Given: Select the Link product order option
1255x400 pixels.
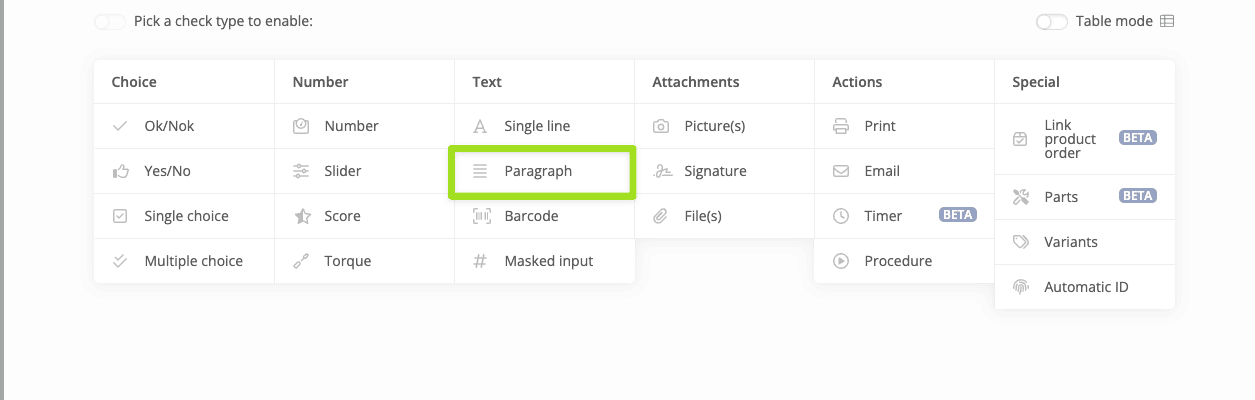Looking at the screenshot, I should pyautogui.click(x=1070, y=139).
